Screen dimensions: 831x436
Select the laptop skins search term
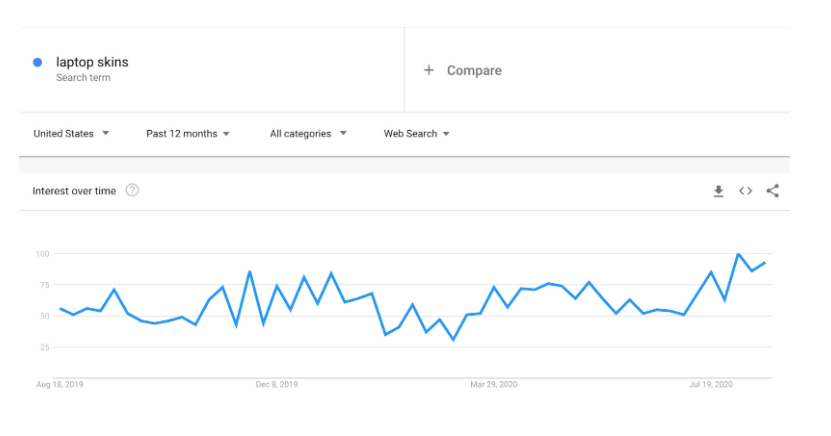point(92,62)
